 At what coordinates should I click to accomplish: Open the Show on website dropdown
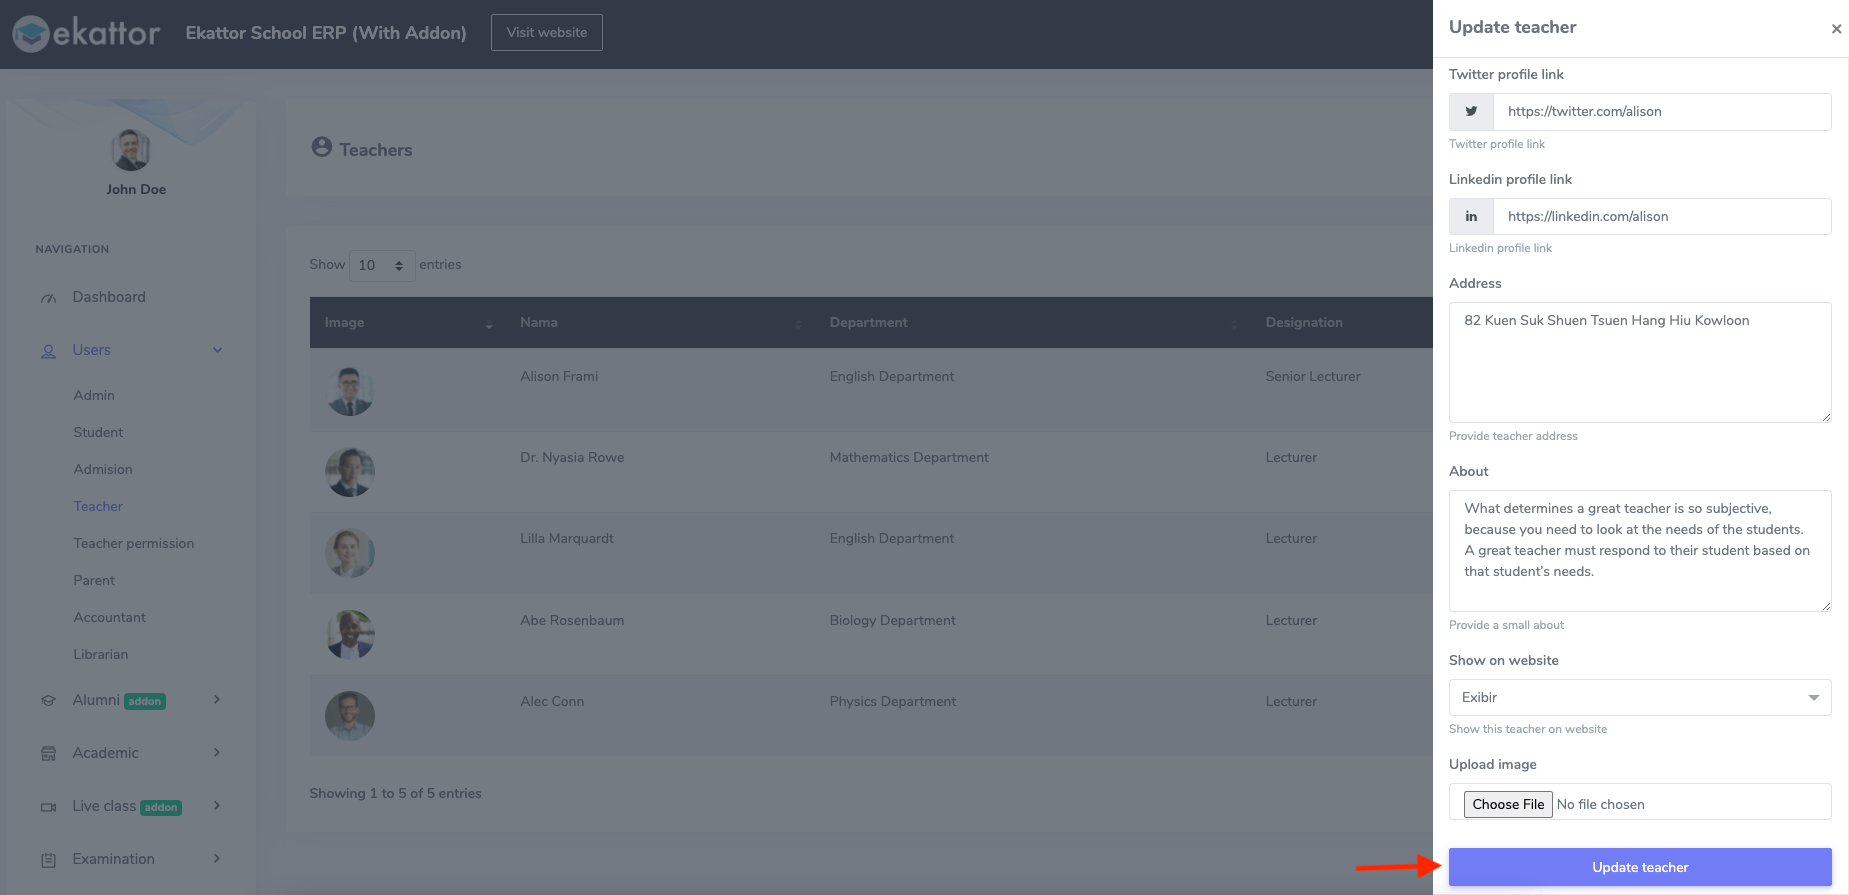click(x=1639, y=697)
